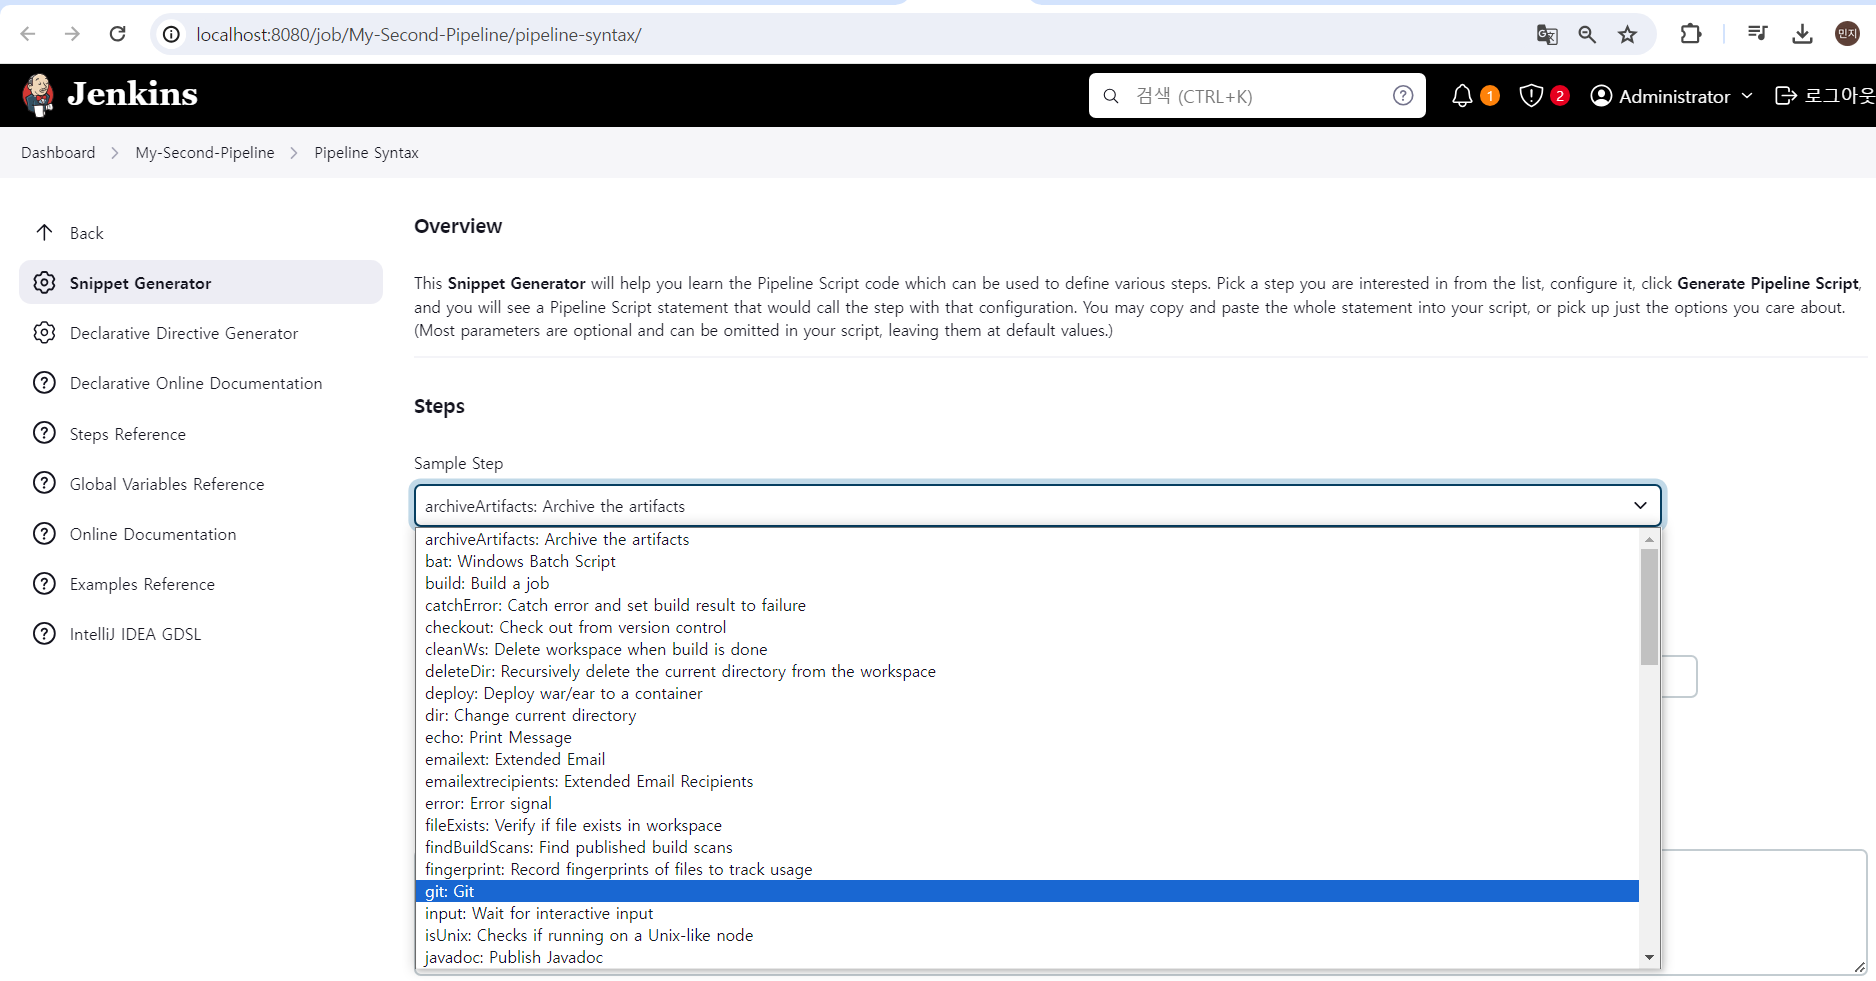The width and height of the screenshot is (1876, 981).
Task: Click the browser forward arrow
Action: (72, 34)
